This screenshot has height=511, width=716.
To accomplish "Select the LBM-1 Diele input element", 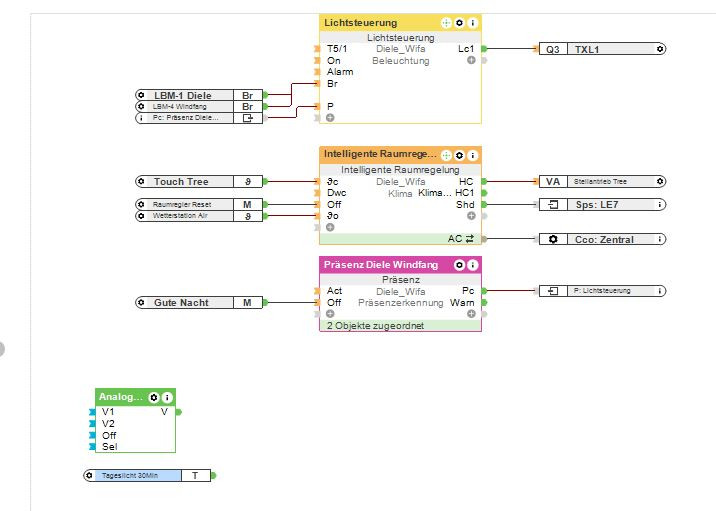I will (199, 95).
